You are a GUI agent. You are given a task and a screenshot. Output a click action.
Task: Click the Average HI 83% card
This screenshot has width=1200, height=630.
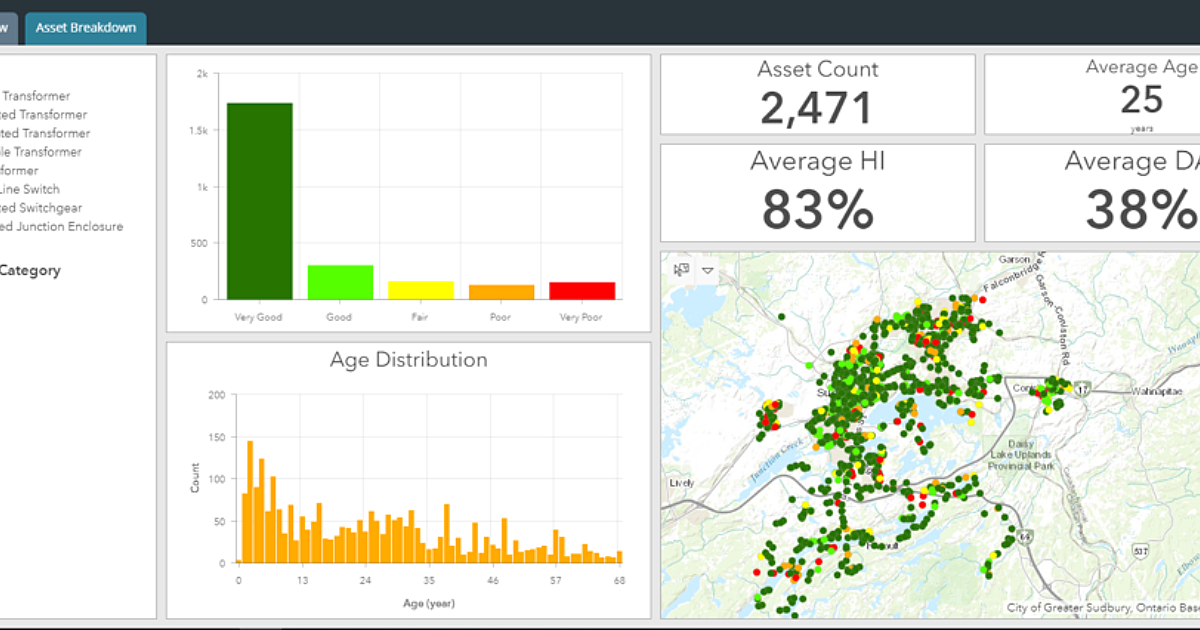pos(817,190)
